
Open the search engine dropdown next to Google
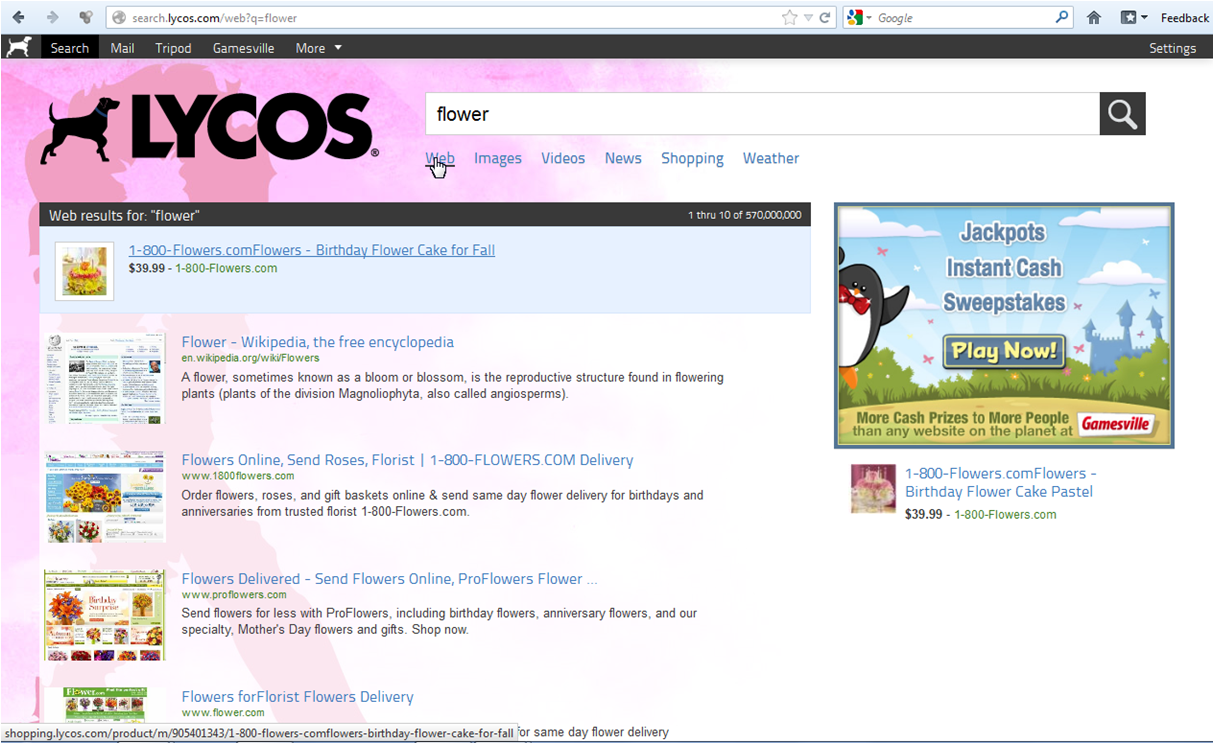click(x=870, y=17)
